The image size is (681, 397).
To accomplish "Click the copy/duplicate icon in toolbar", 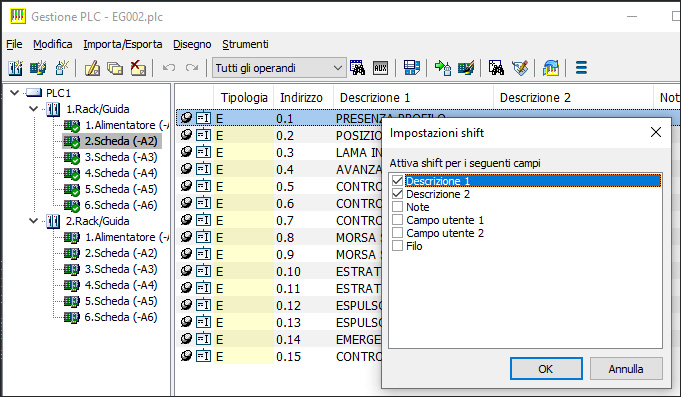I will pos(115,68).
